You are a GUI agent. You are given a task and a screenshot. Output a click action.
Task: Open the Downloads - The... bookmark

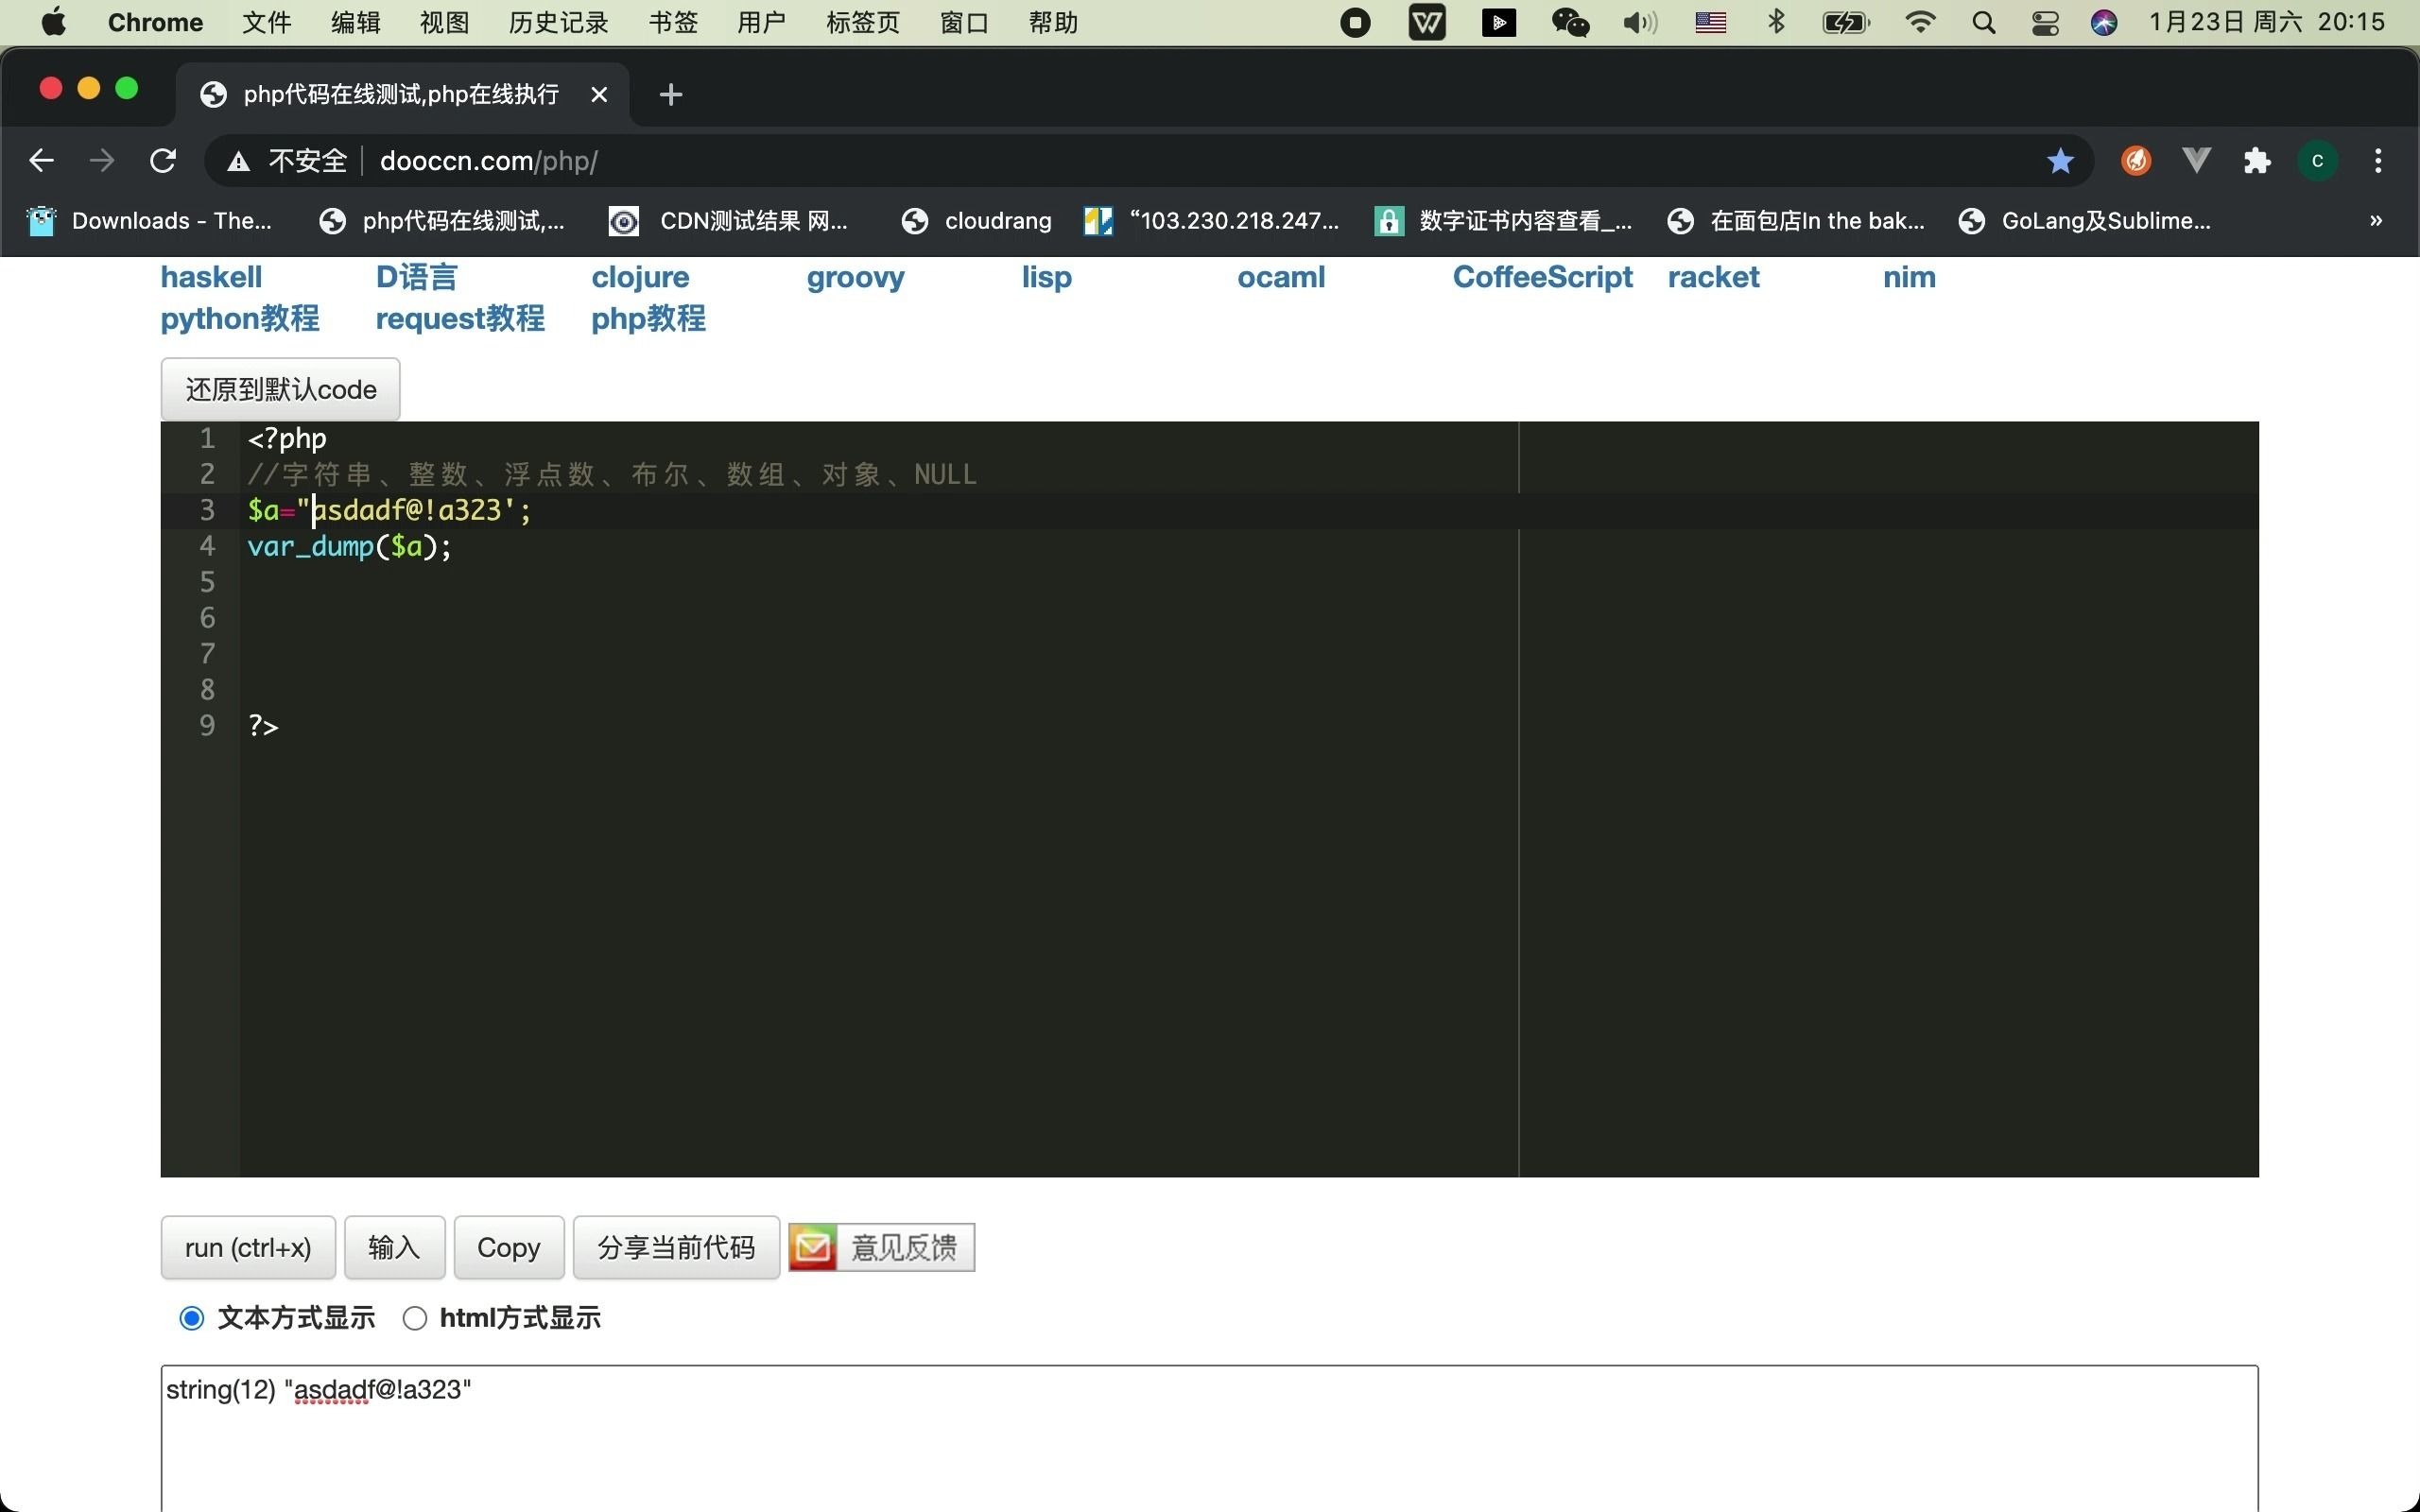pos(151,221)
